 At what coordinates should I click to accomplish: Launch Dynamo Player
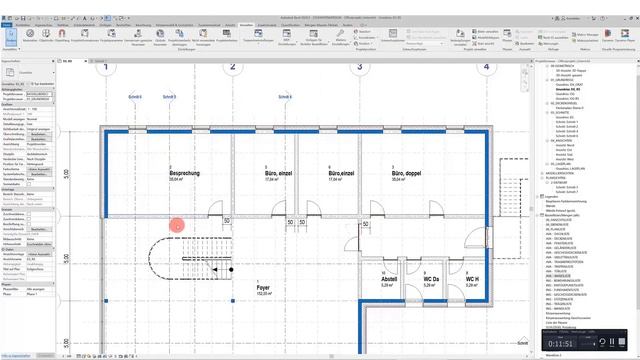625,36
